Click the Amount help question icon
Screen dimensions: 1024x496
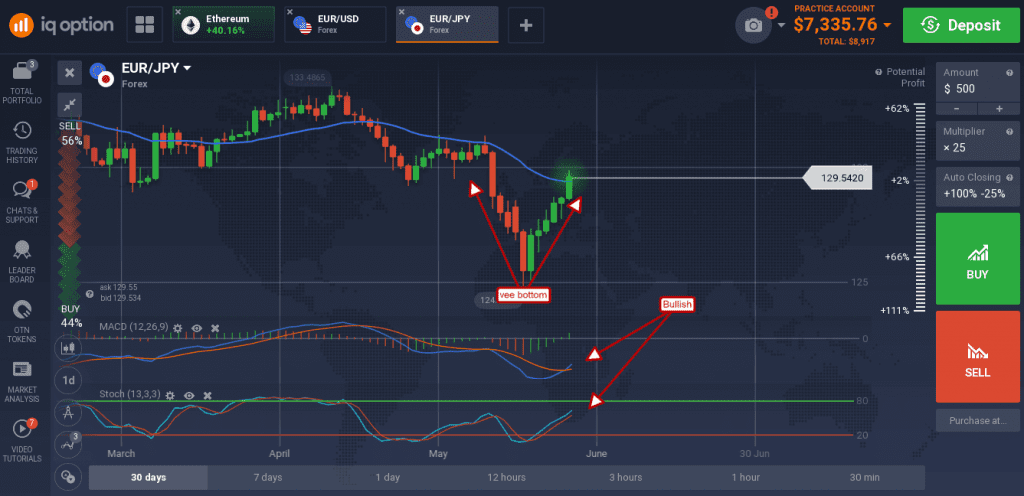(1010, 72)
